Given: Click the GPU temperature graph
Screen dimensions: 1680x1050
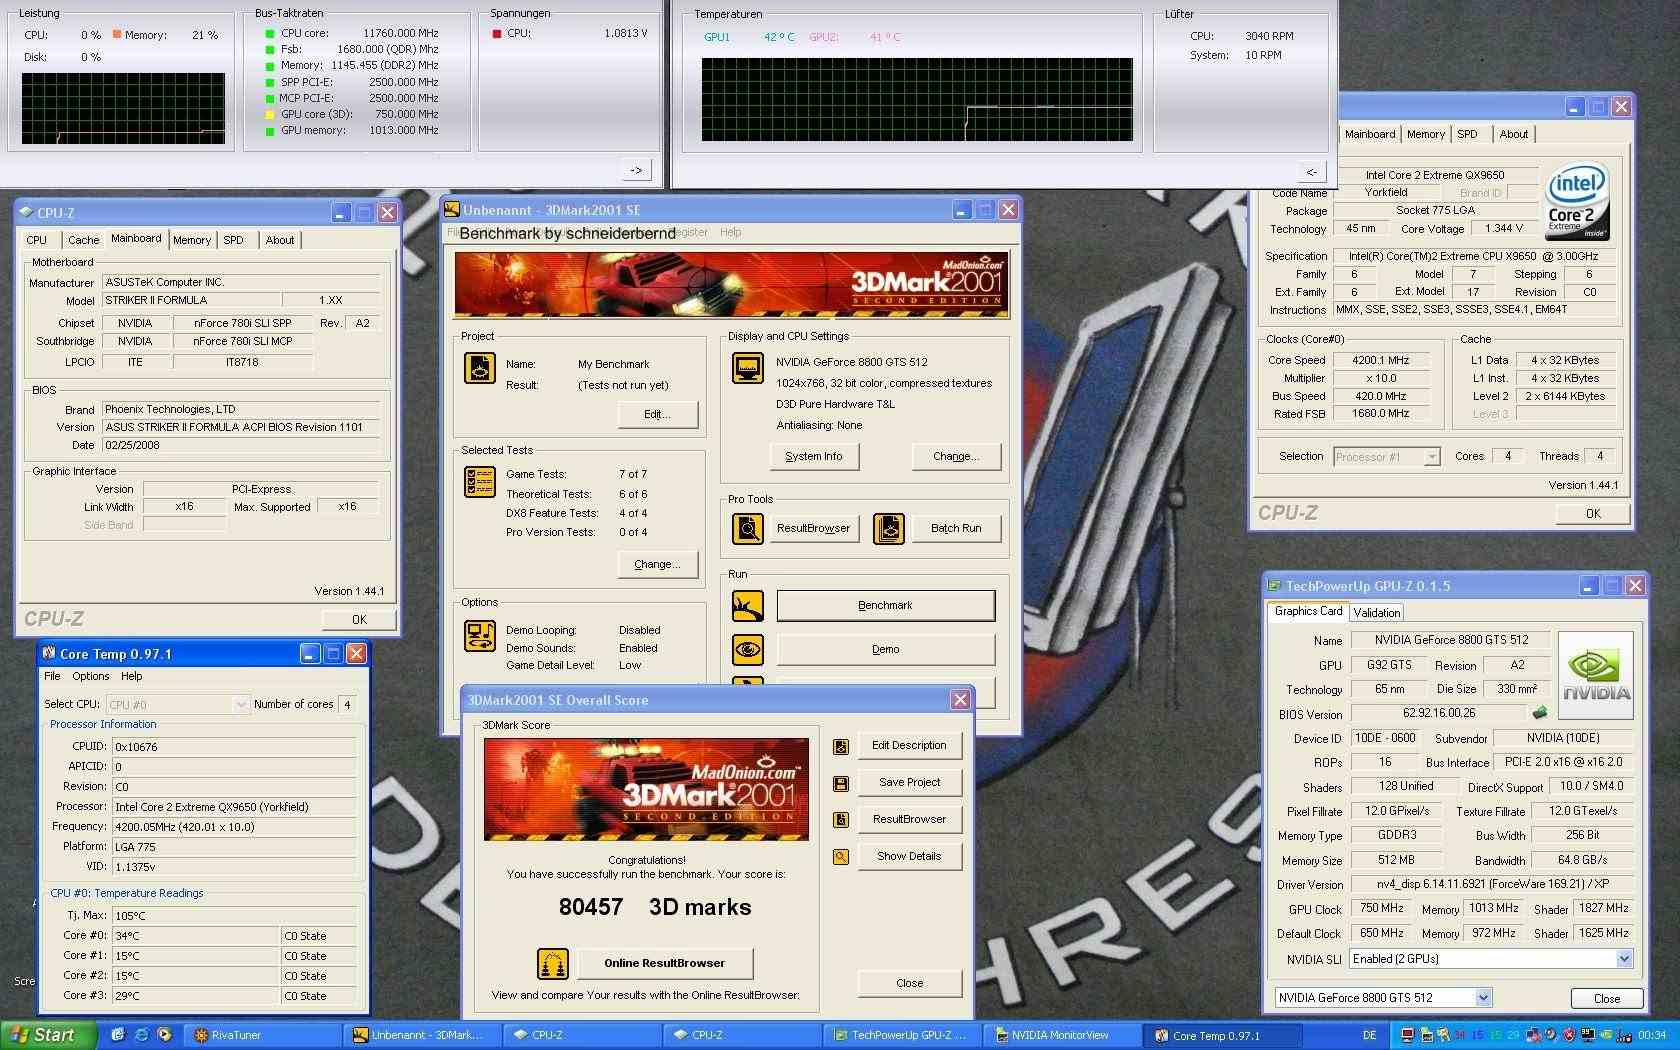Looking at the screenshot, I should click(x=917, y=99).
